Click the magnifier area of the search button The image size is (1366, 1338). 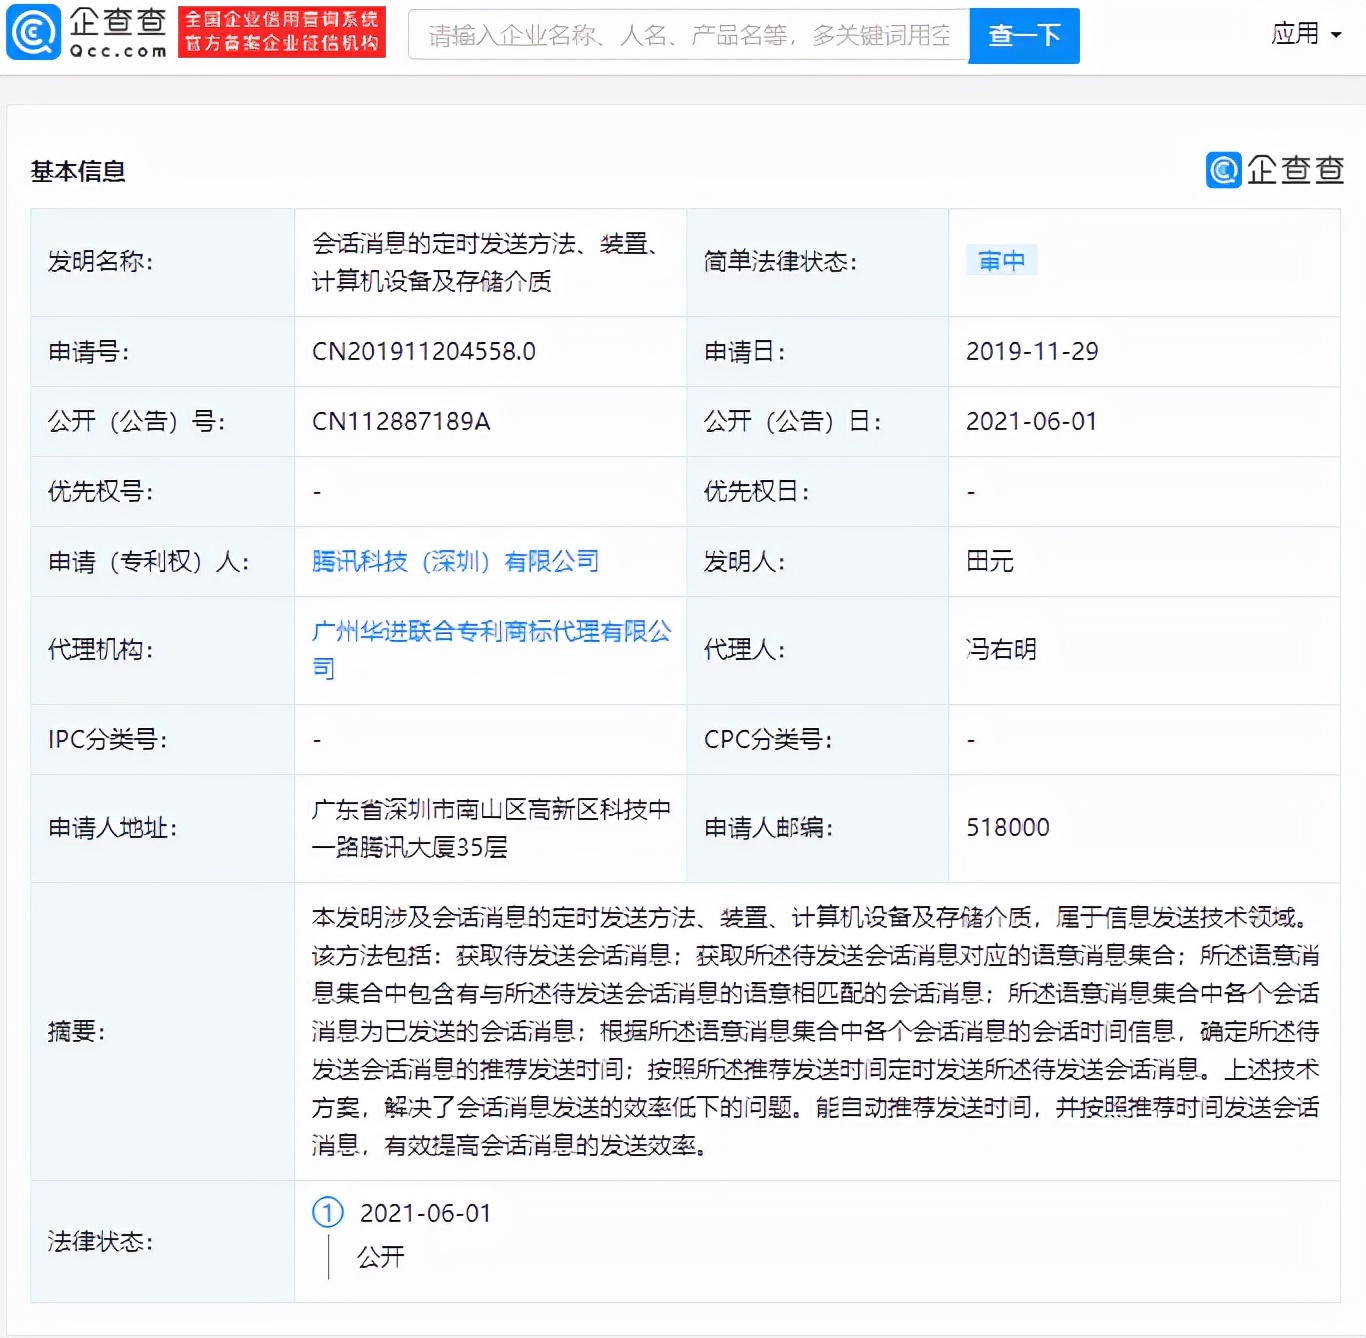tap(1023, 35)
